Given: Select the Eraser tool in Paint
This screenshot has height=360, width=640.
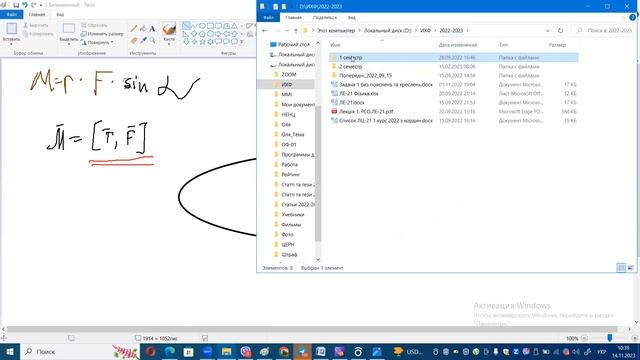Looking at the screenshot, I should [x=134, y=40].
